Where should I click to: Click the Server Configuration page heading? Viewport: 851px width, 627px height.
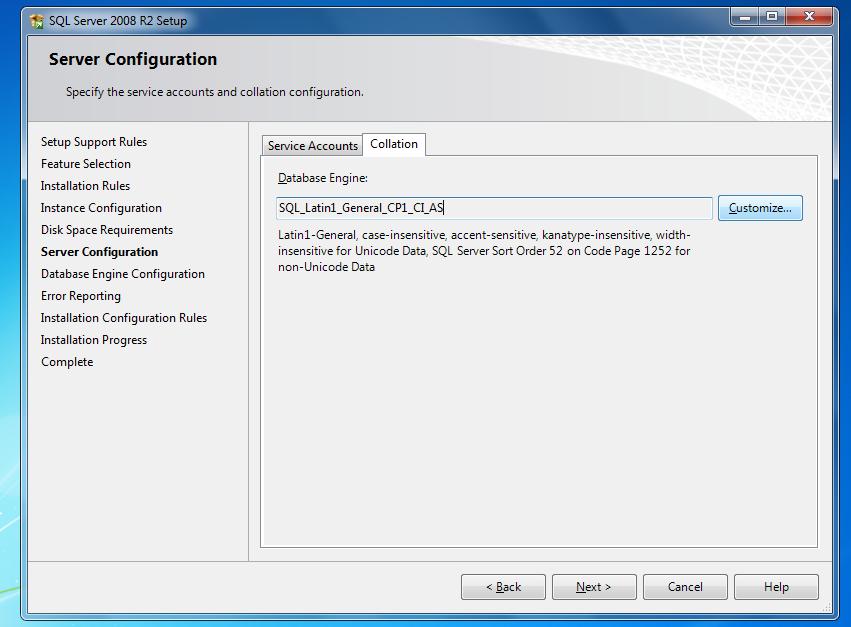tap(133, 59)
